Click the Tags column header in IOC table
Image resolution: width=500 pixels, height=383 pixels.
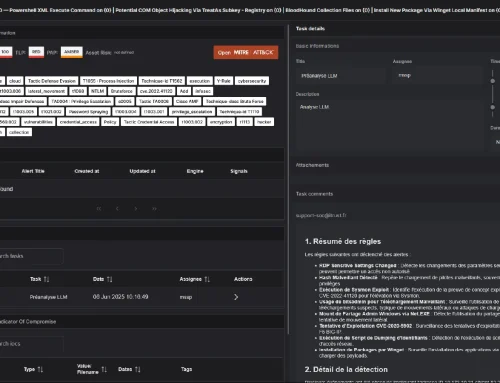186,369
